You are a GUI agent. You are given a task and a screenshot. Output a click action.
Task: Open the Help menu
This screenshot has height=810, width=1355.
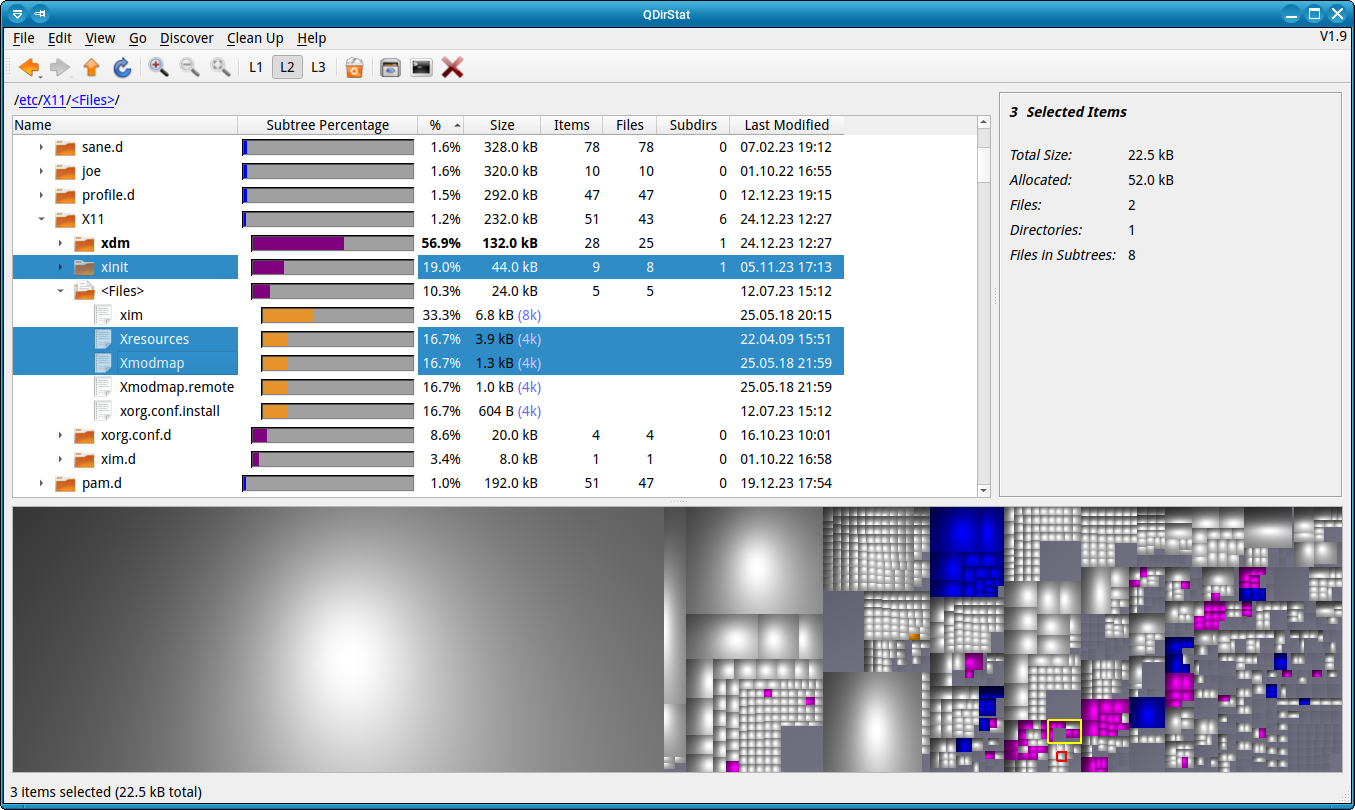pos(312,38)
